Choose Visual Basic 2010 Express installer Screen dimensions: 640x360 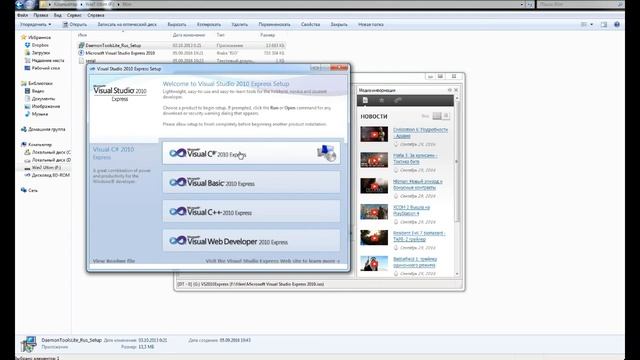[251, 182]
